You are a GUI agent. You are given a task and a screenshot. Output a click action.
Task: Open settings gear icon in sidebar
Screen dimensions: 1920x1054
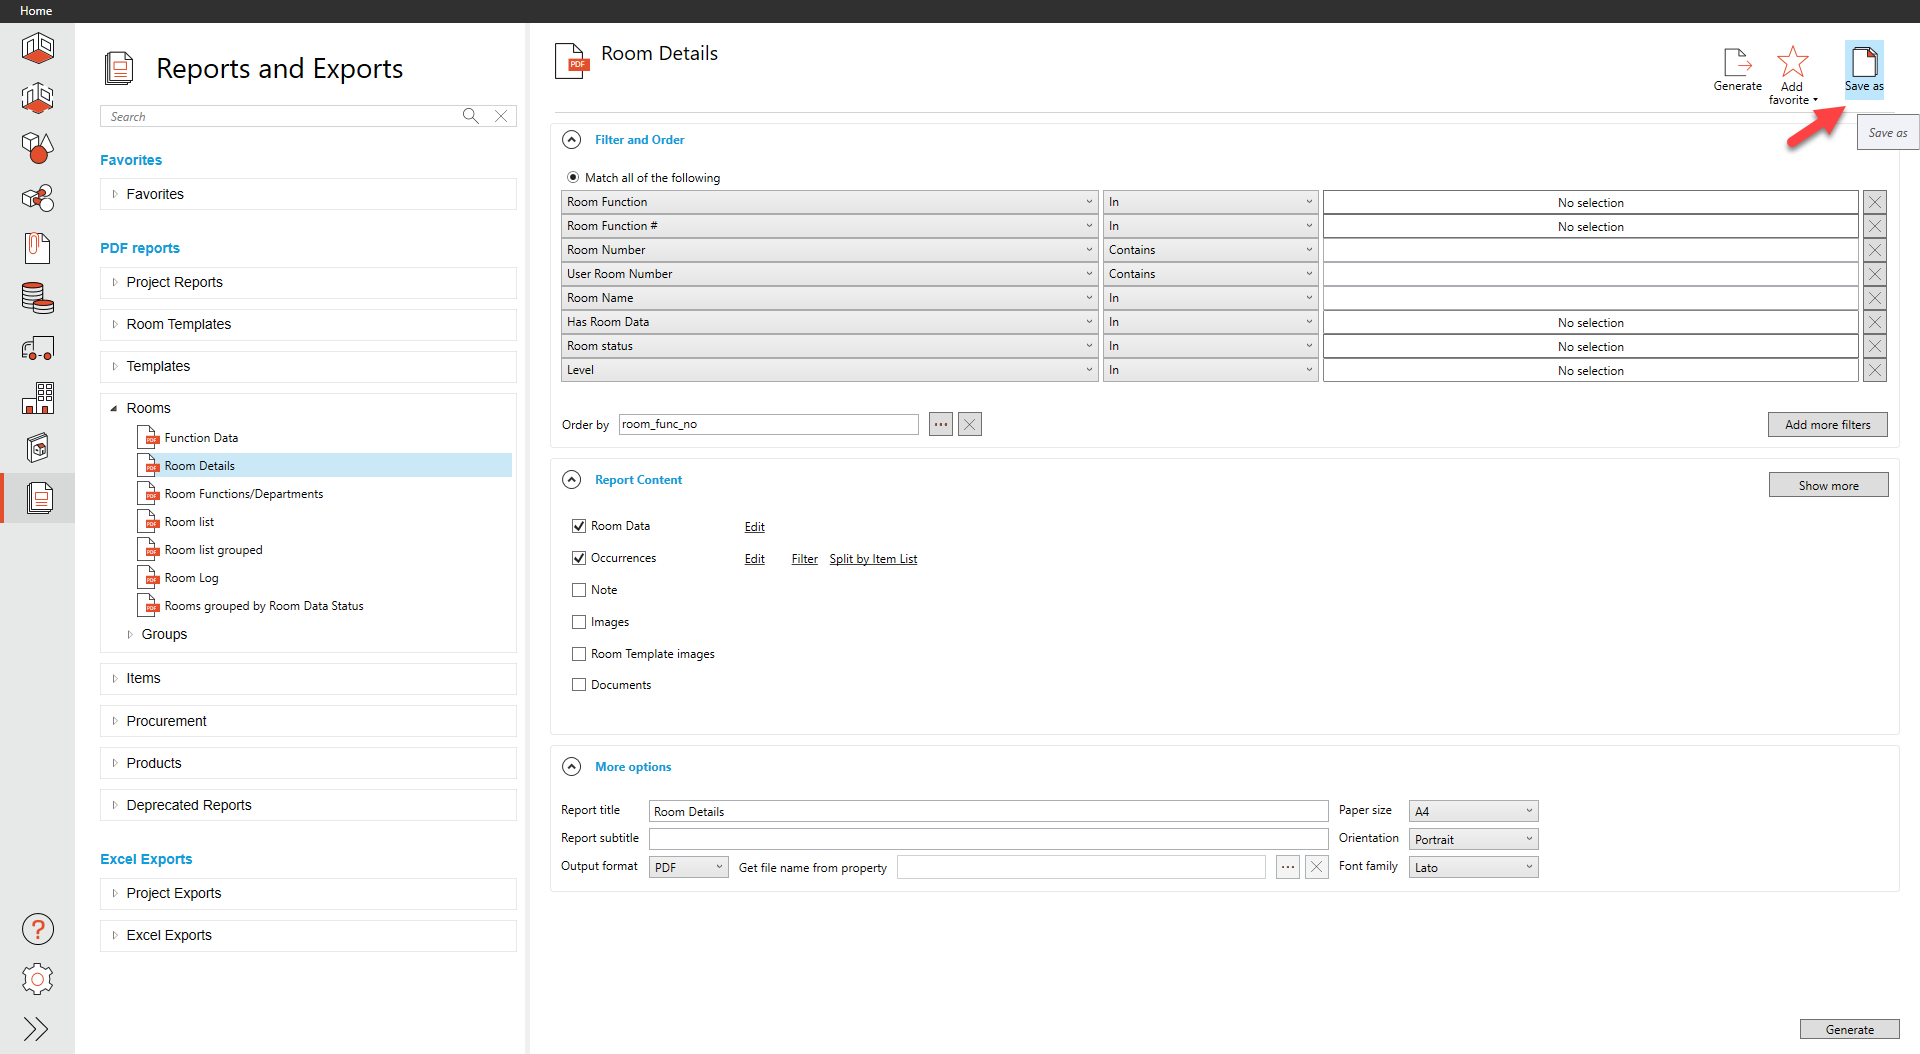click(38, 979)
